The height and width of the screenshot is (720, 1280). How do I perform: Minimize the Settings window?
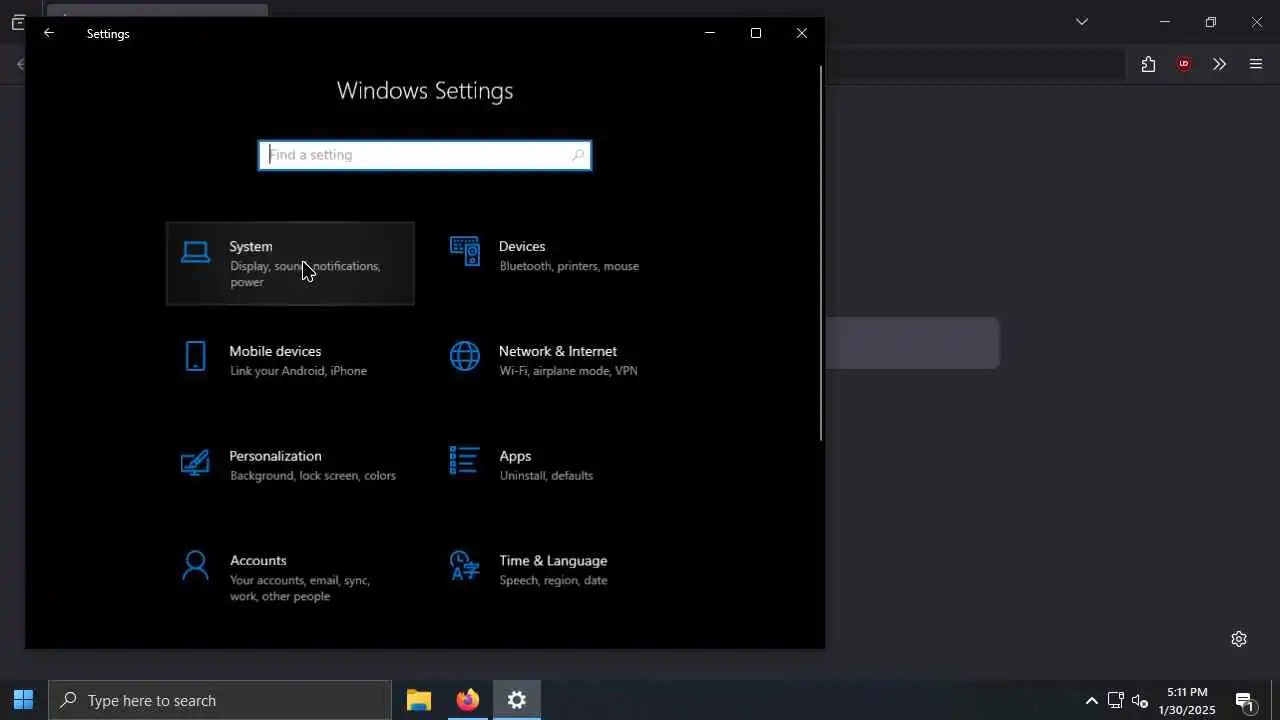[710, 33]
